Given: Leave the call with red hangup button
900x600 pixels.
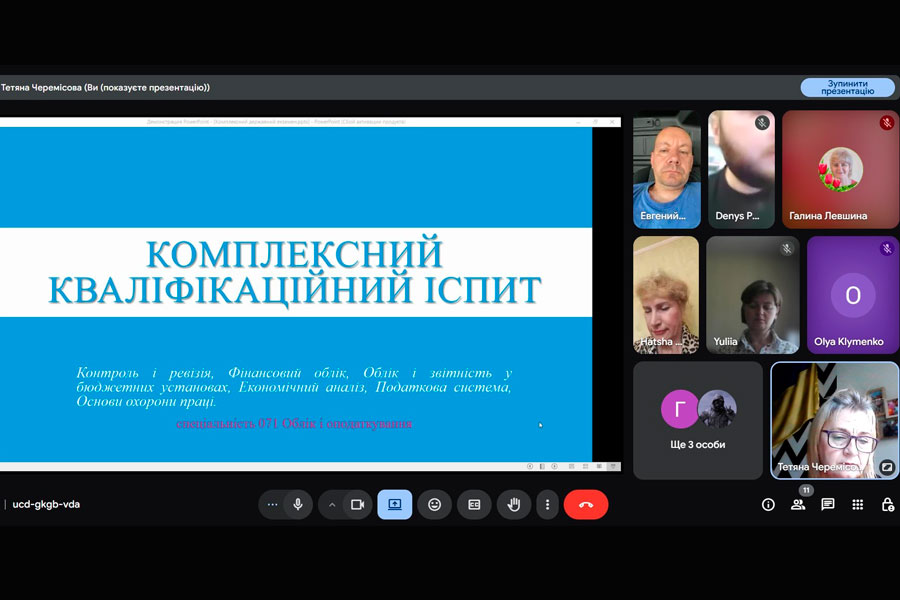Looking at the screenshot, I should (x=585, y=504).
